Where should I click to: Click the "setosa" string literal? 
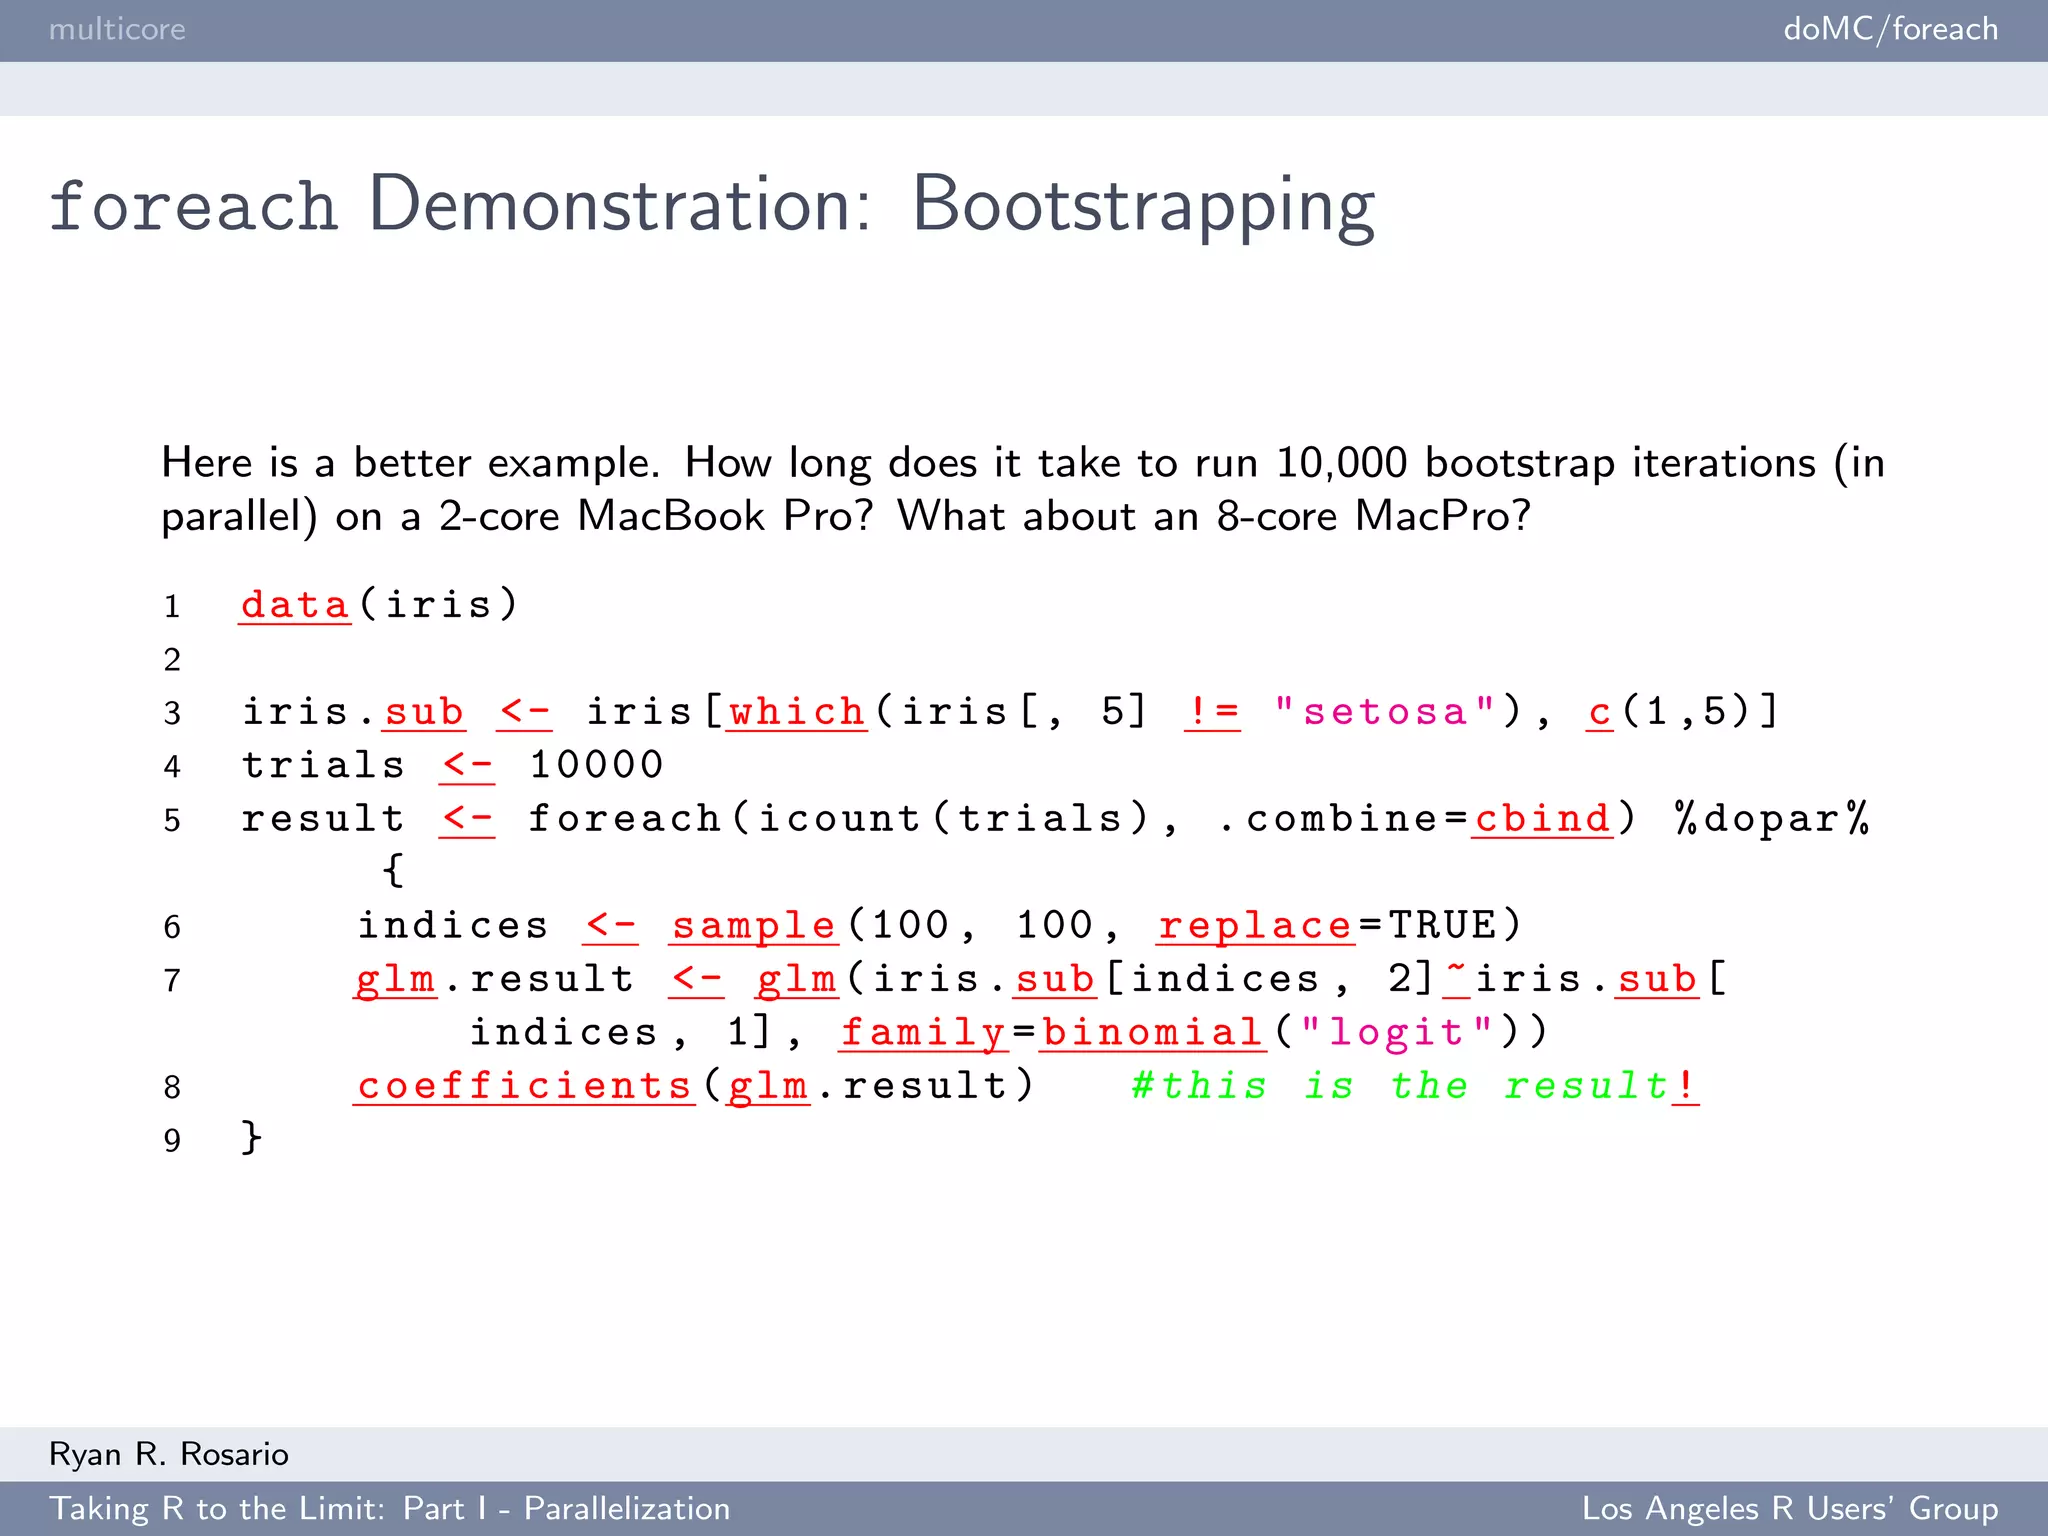coord(1385,711)
